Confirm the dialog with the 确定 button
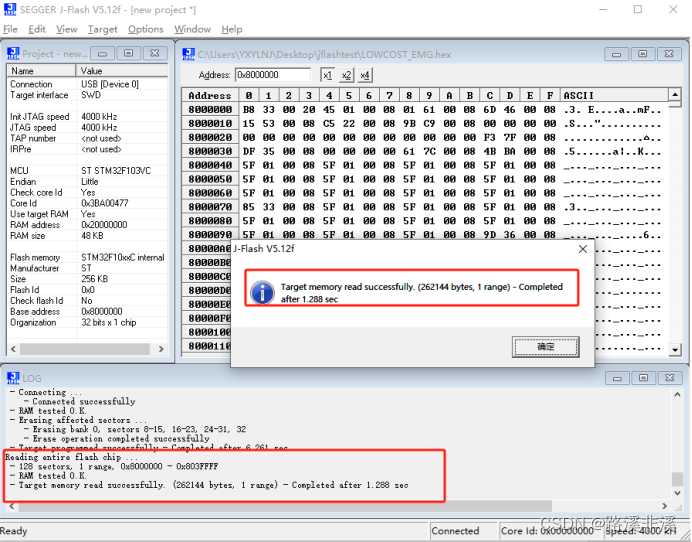The height and width of the screenshot is (542, 692). click(x=545, y=347)
